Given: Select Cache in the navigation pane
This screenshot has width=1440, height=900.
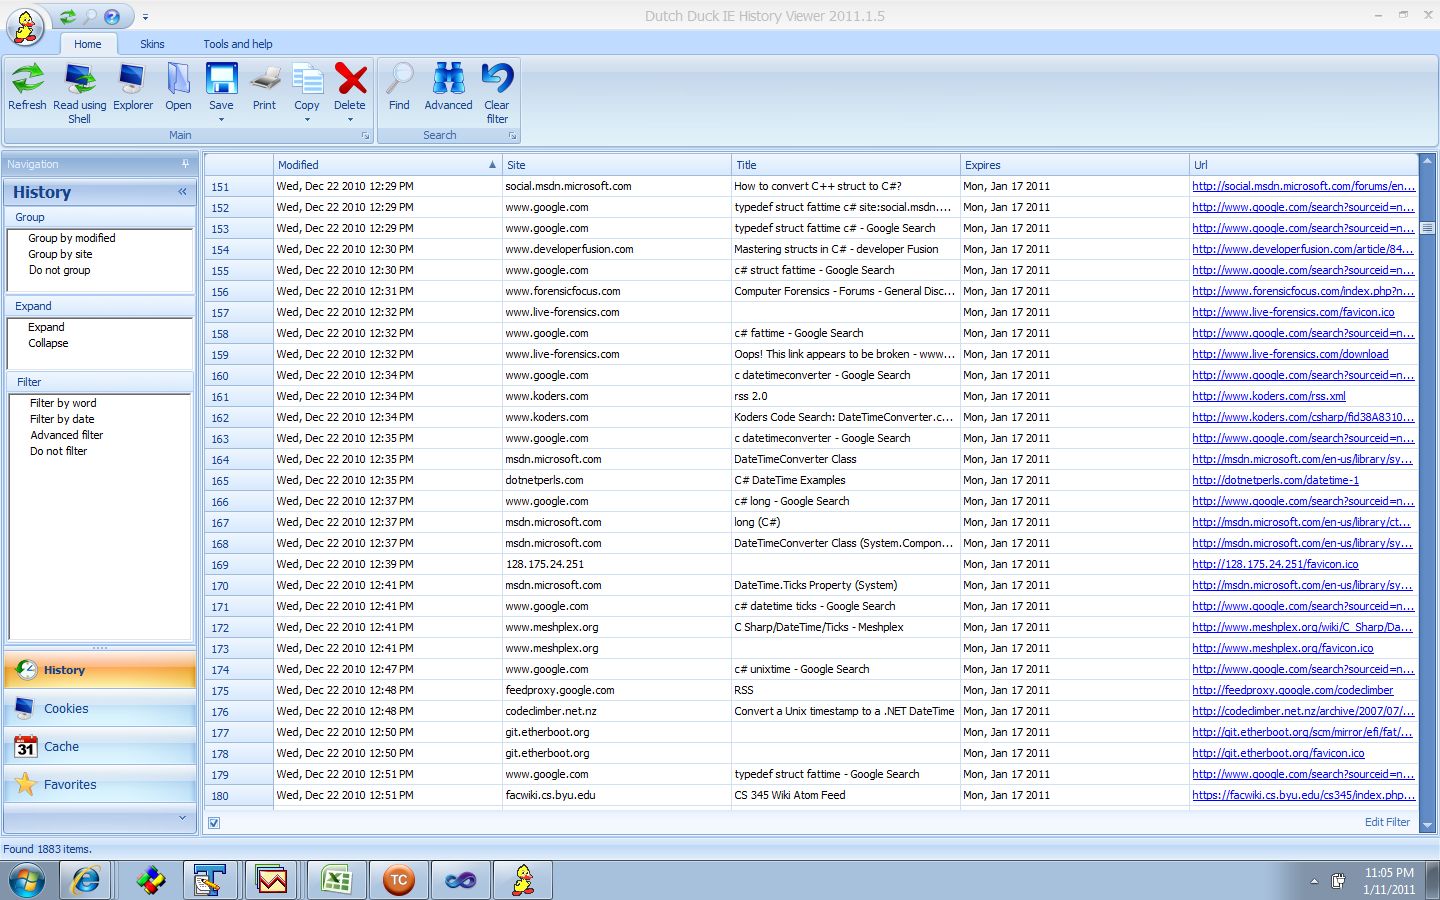Looking at the screenshot, I should point(100,746).
